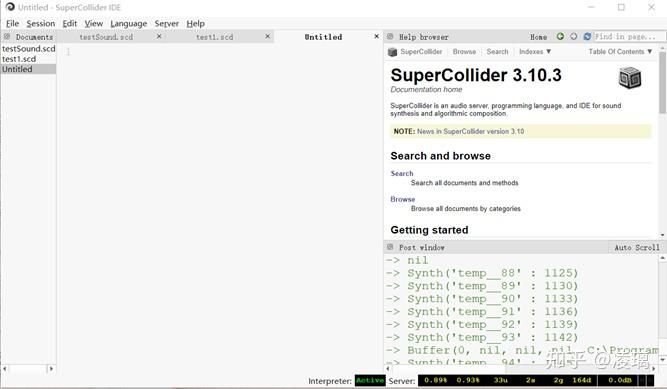The image size is (667, 389).
Task: Click the green back arrow in Help browser
Action: pyautogui.click(x=560, y=37)
